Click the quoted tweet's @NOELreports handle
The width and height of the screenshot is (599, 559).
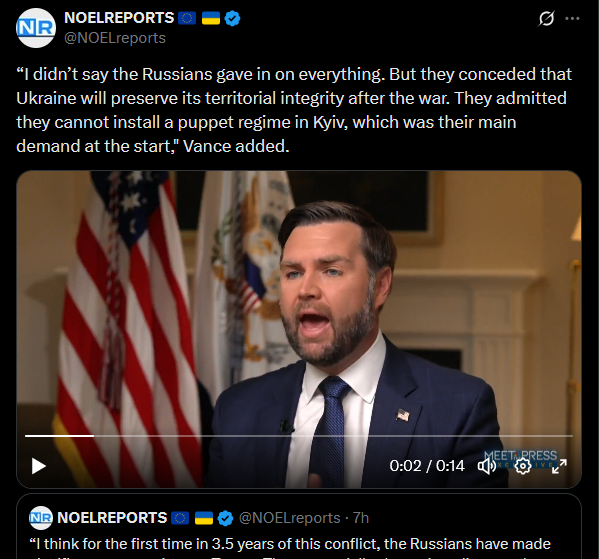[x=290, y=518]
